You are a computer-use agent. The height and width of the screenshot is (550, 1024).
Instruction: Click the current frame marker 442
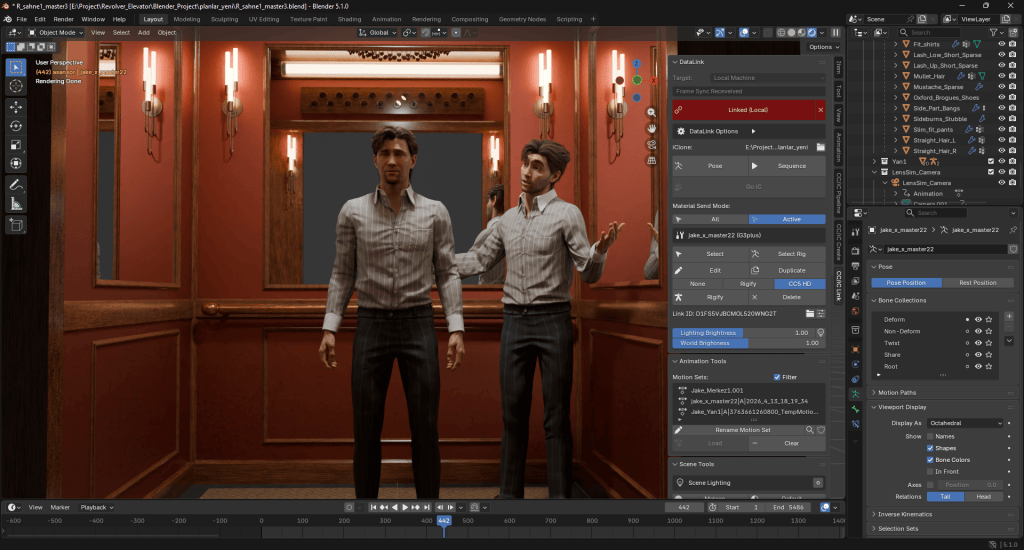444,521
